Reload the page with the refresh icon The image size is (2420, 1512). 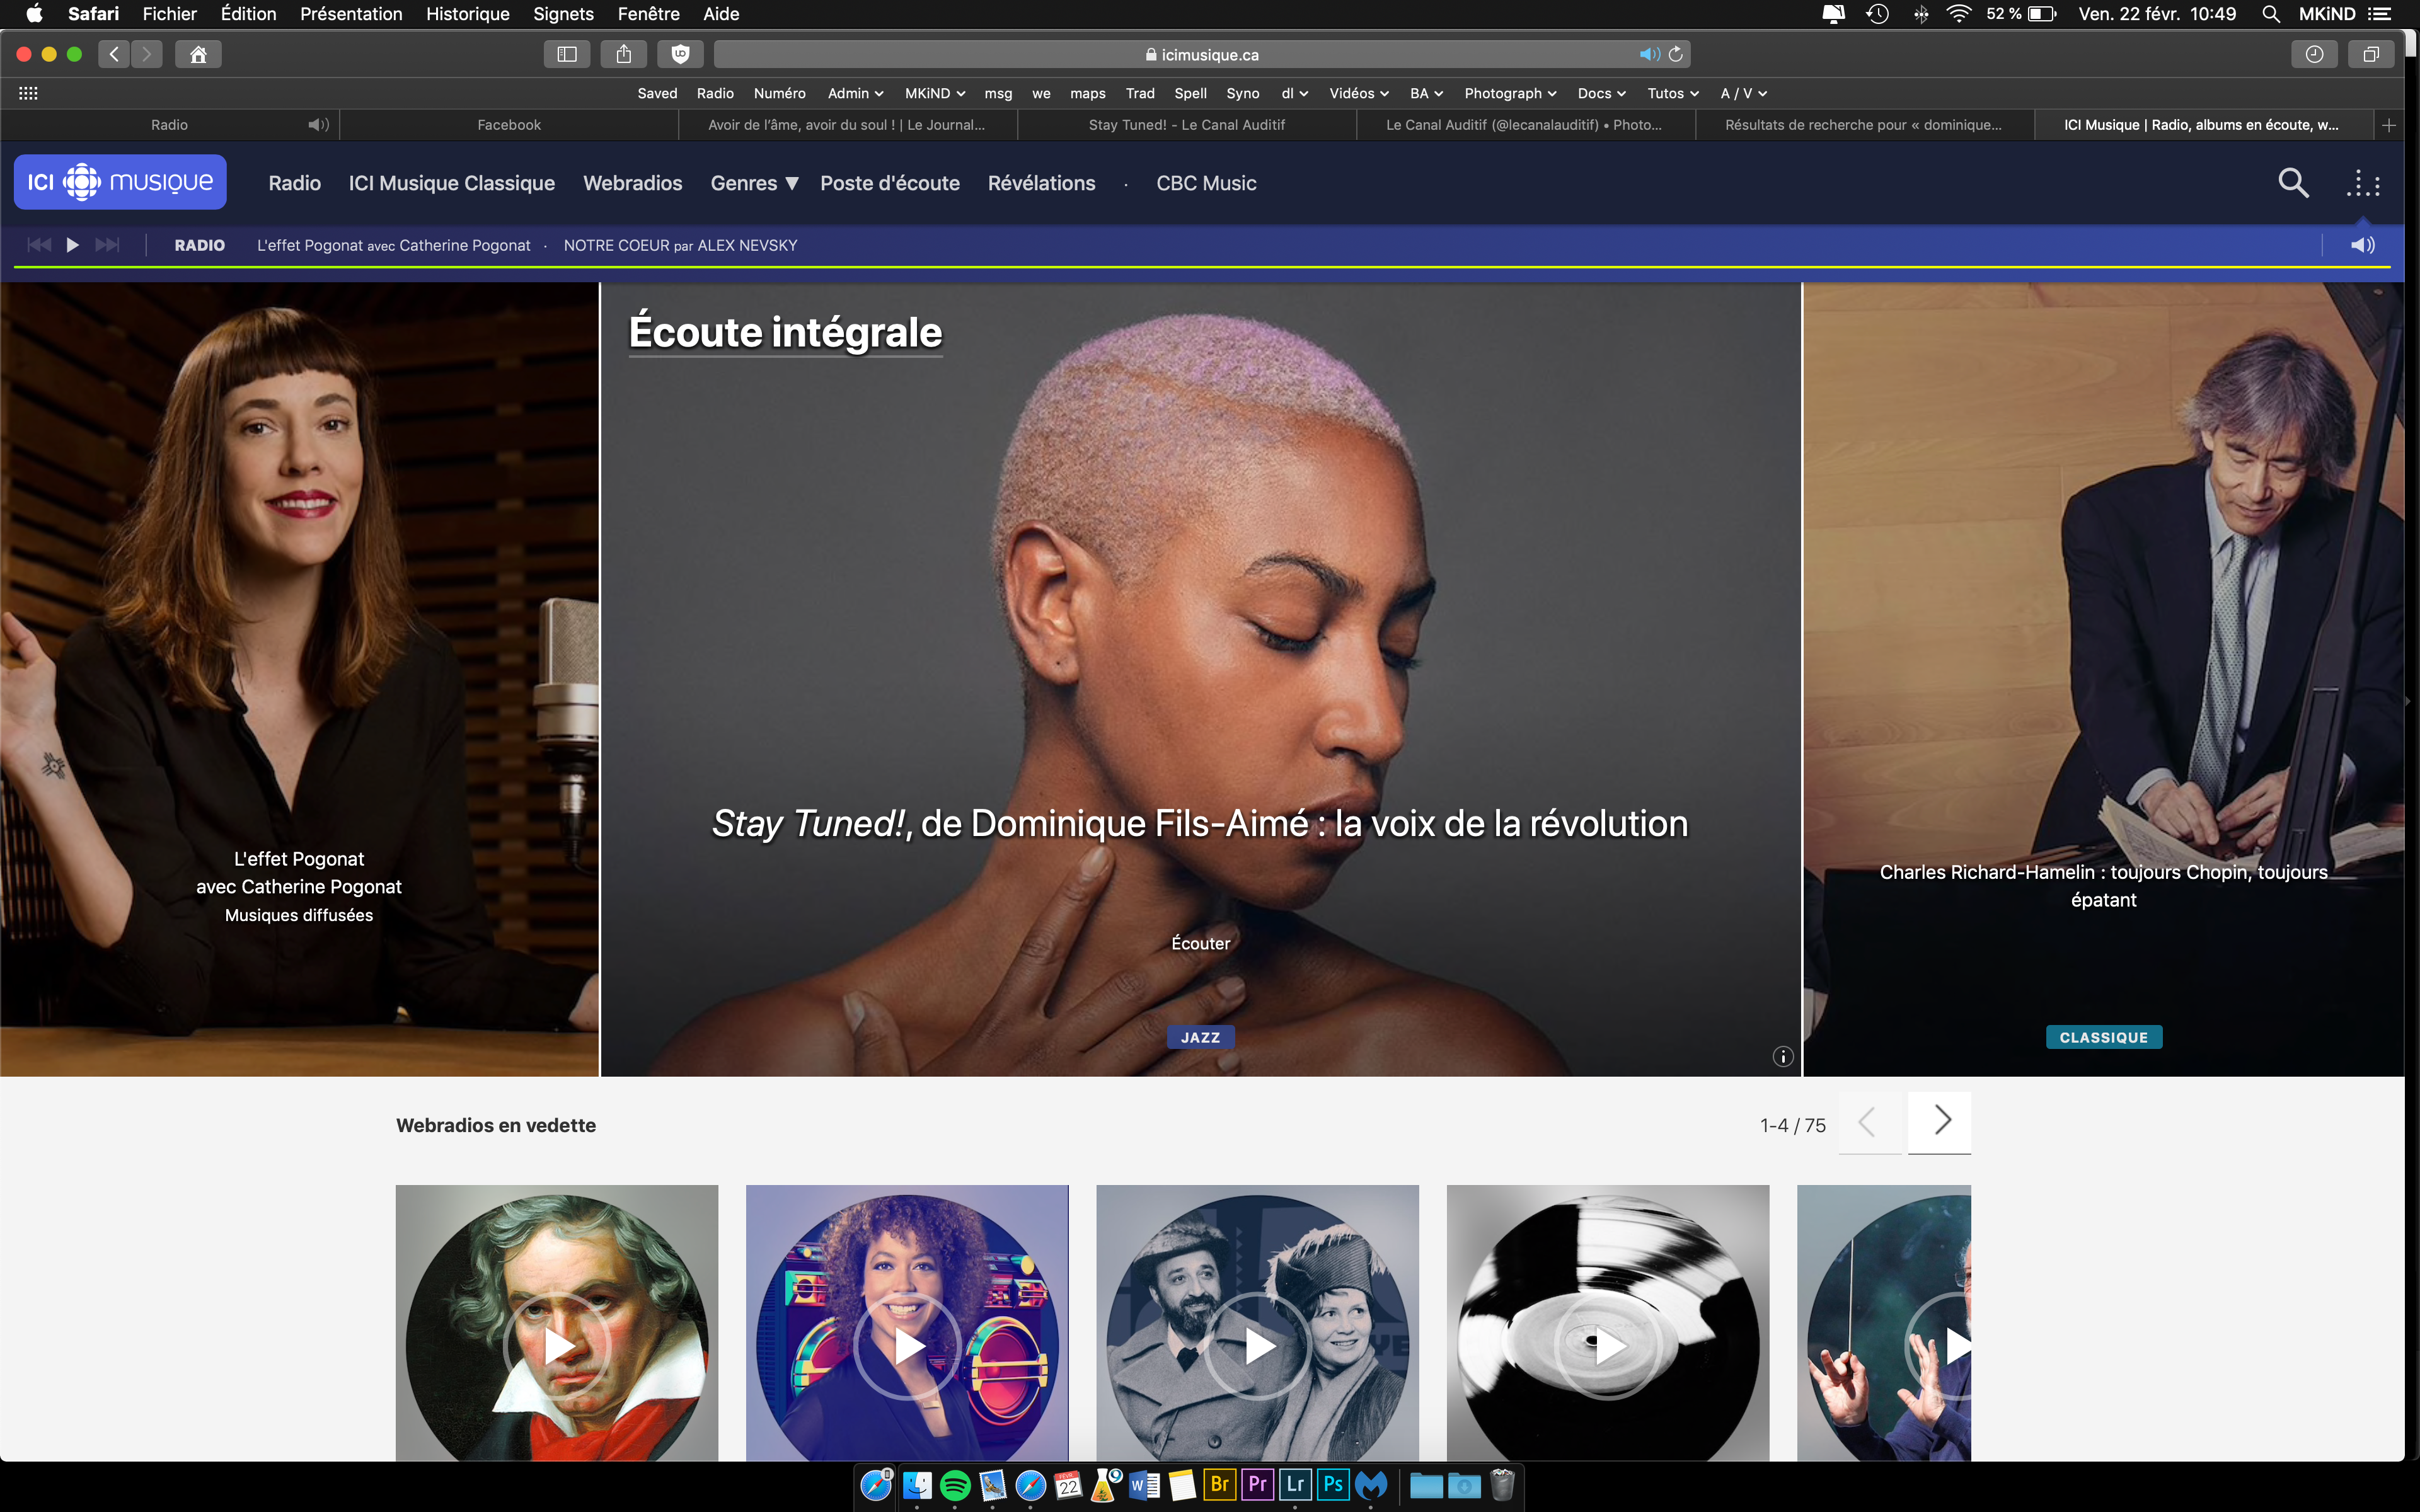tap(1676, 54)
